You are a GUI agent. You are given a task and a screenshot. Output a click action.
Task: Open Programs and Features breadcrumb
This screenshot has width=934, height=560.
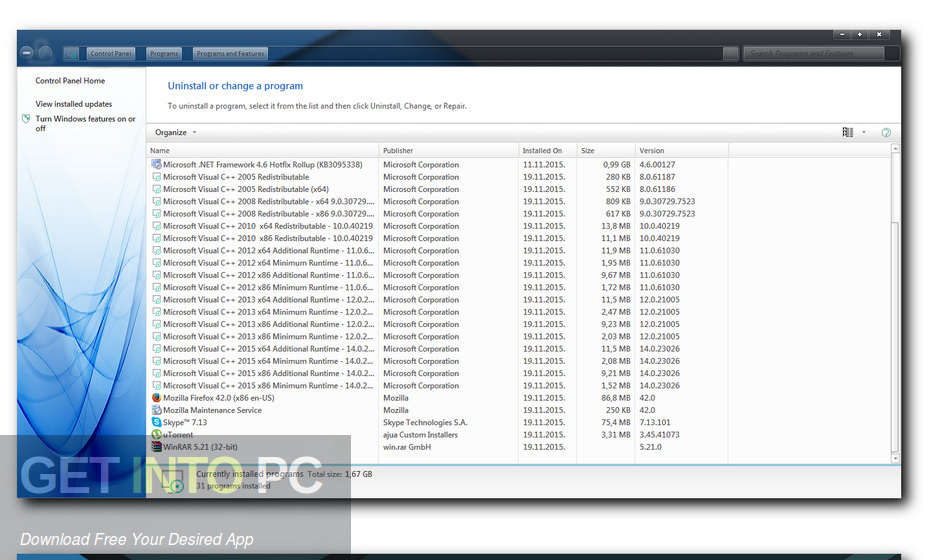tap(230, 54)
